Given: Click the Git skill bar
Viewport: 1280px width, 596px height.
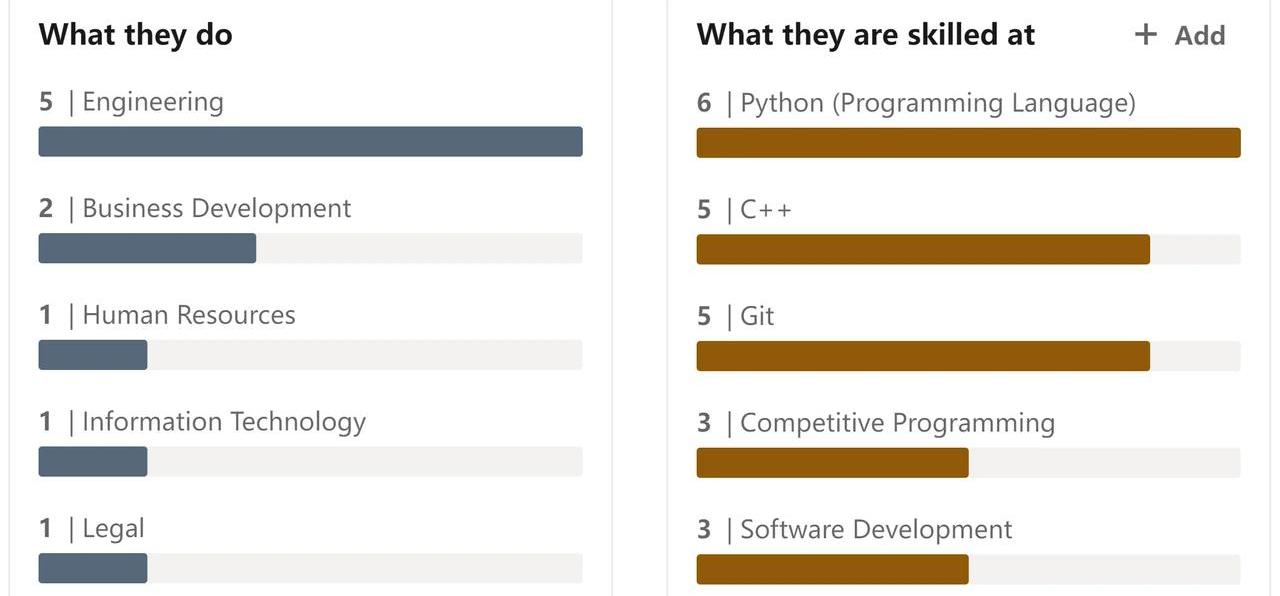Looking at the screenshot, I should [x=922, y=356].
